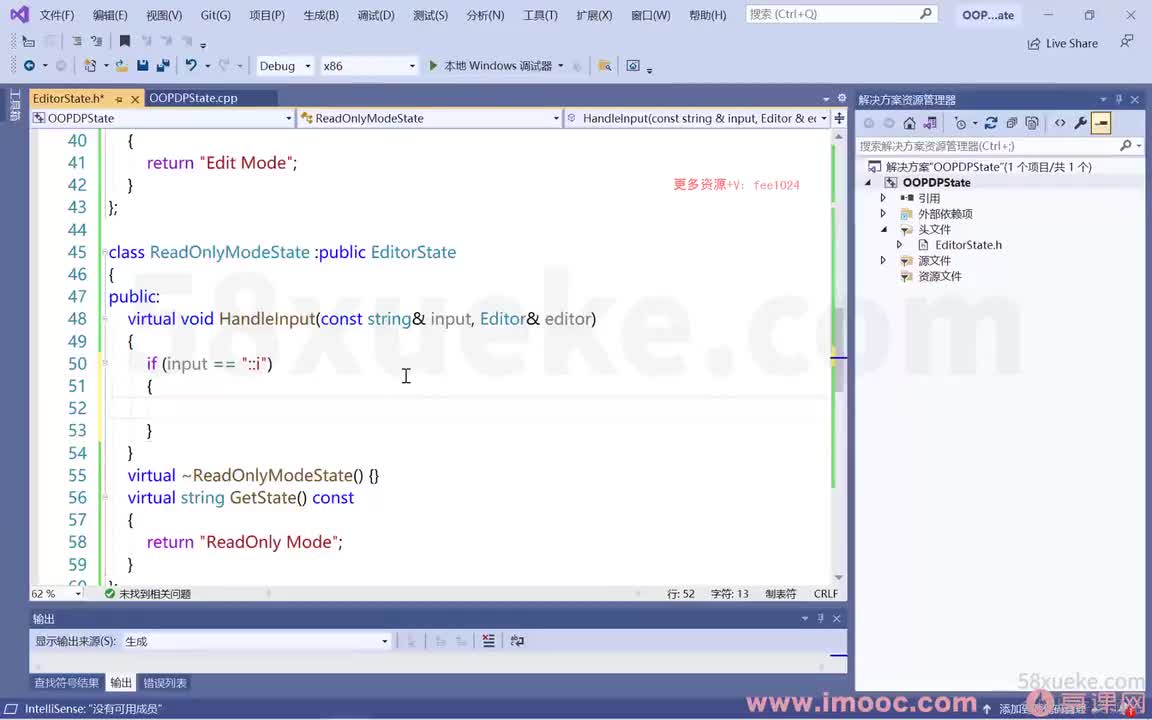Expand the 外部依赖项 node
The height and width of the screenshot is (720, 1152).
coord(883,214)
